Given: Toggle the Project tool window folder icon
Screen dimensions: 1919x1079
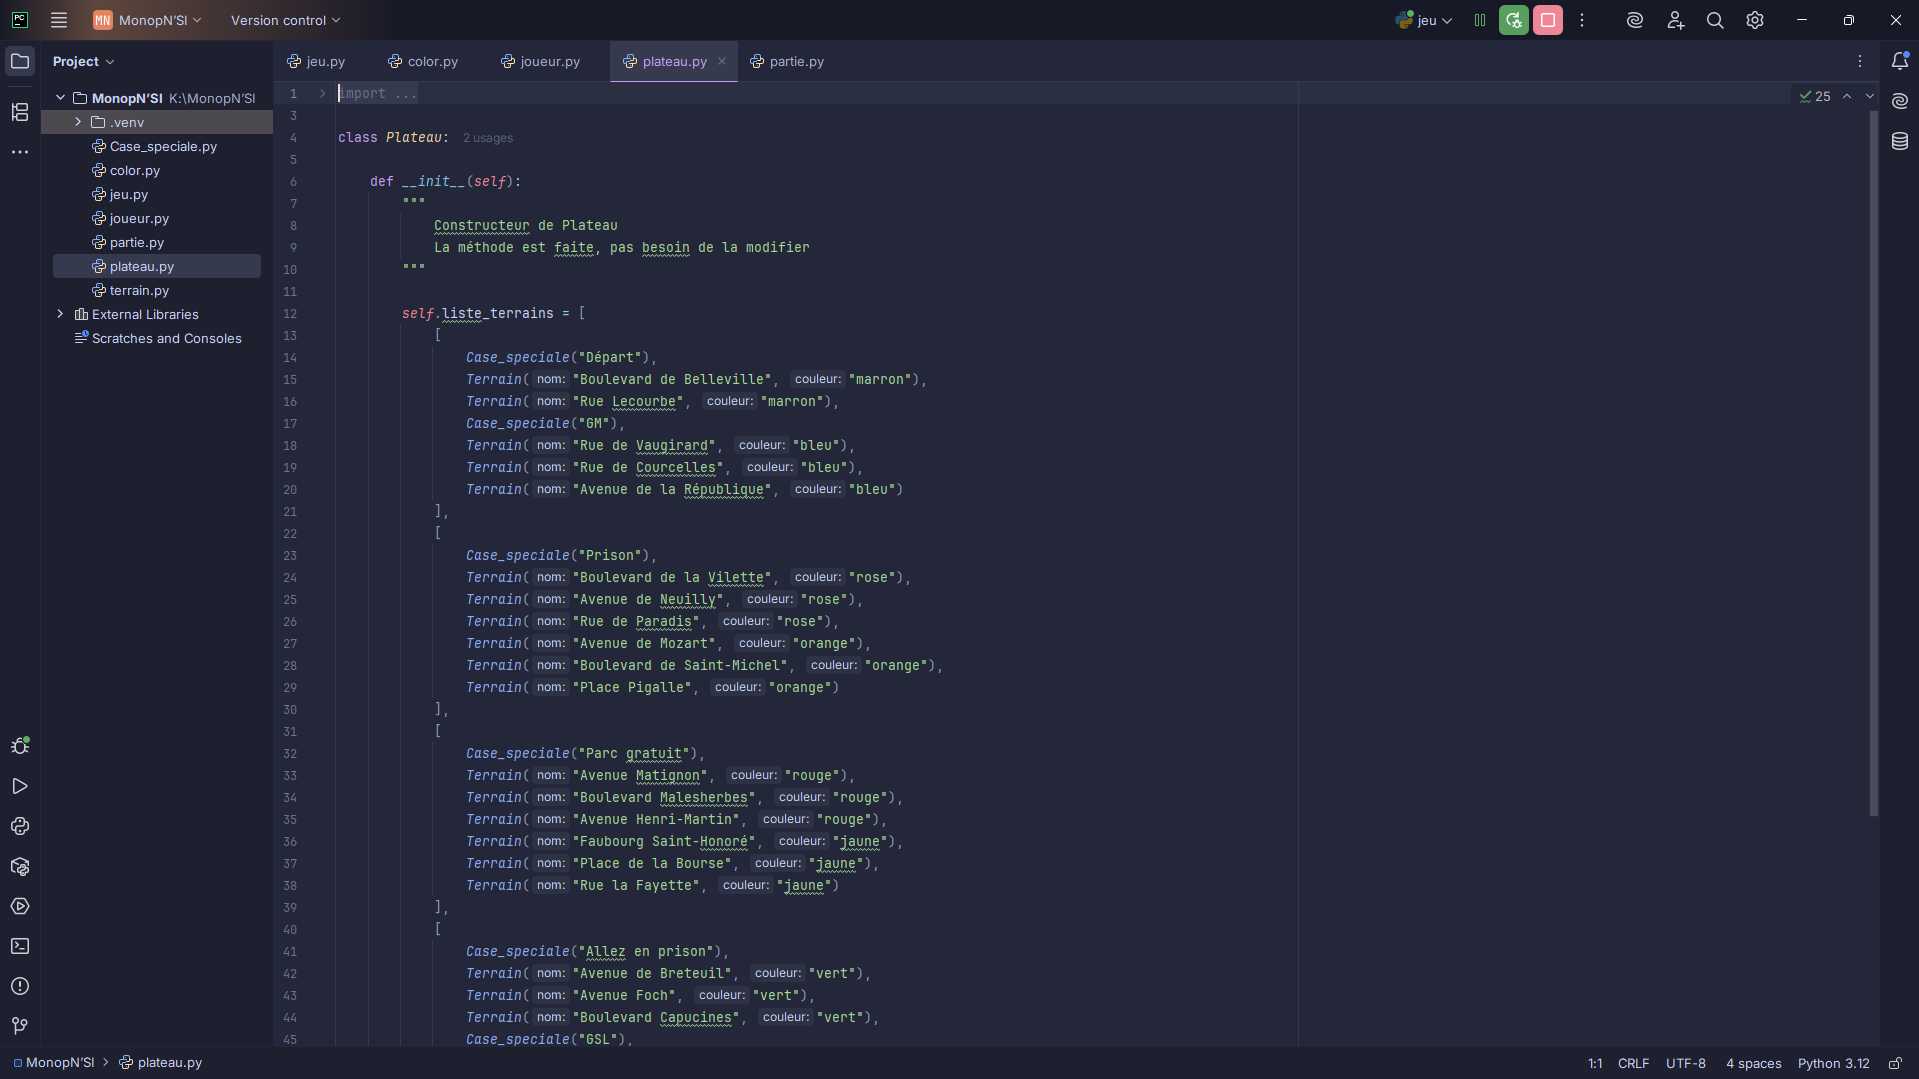Looking at the screenshot, I should pos(20,61).
